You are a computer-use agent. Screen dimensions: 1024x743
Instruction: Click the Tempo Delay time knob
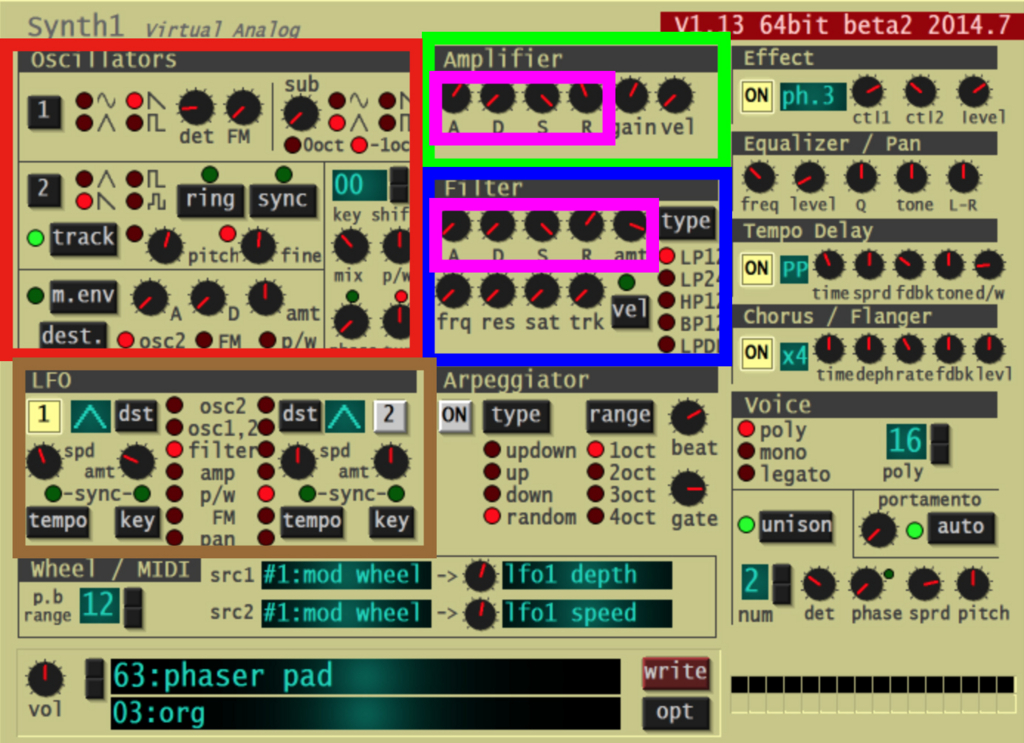click(x=829, y=266)
